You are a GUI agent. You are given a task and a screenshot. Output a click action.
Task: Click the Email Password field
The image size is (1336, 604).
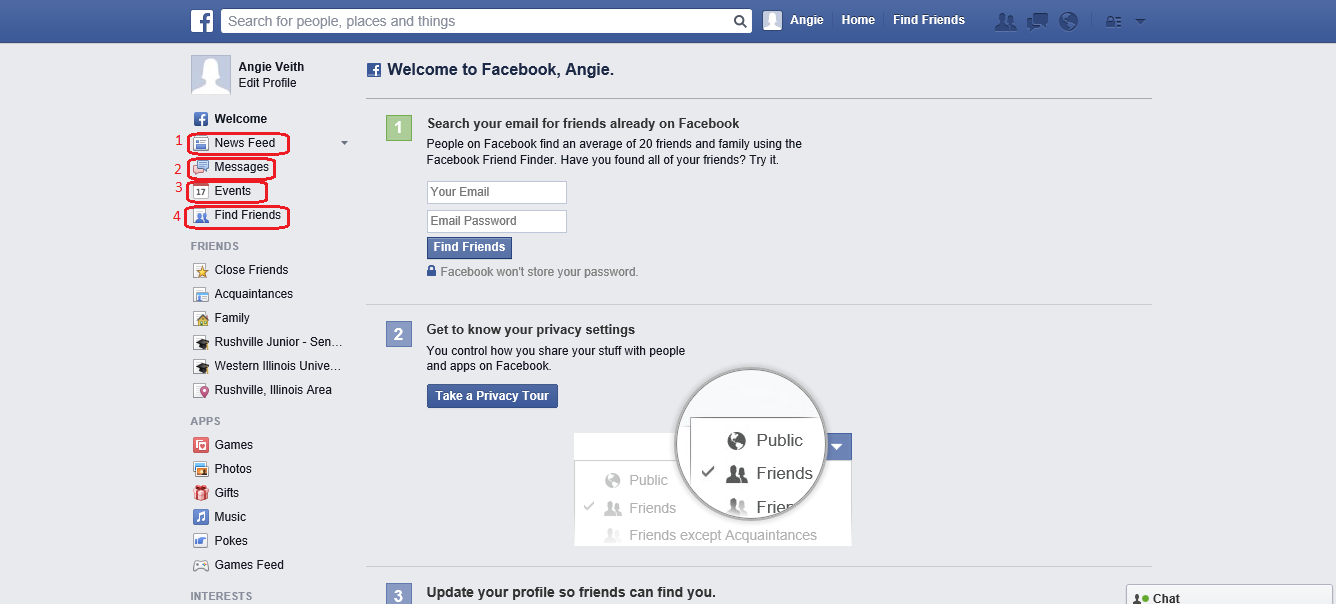[x=497, y=221]
